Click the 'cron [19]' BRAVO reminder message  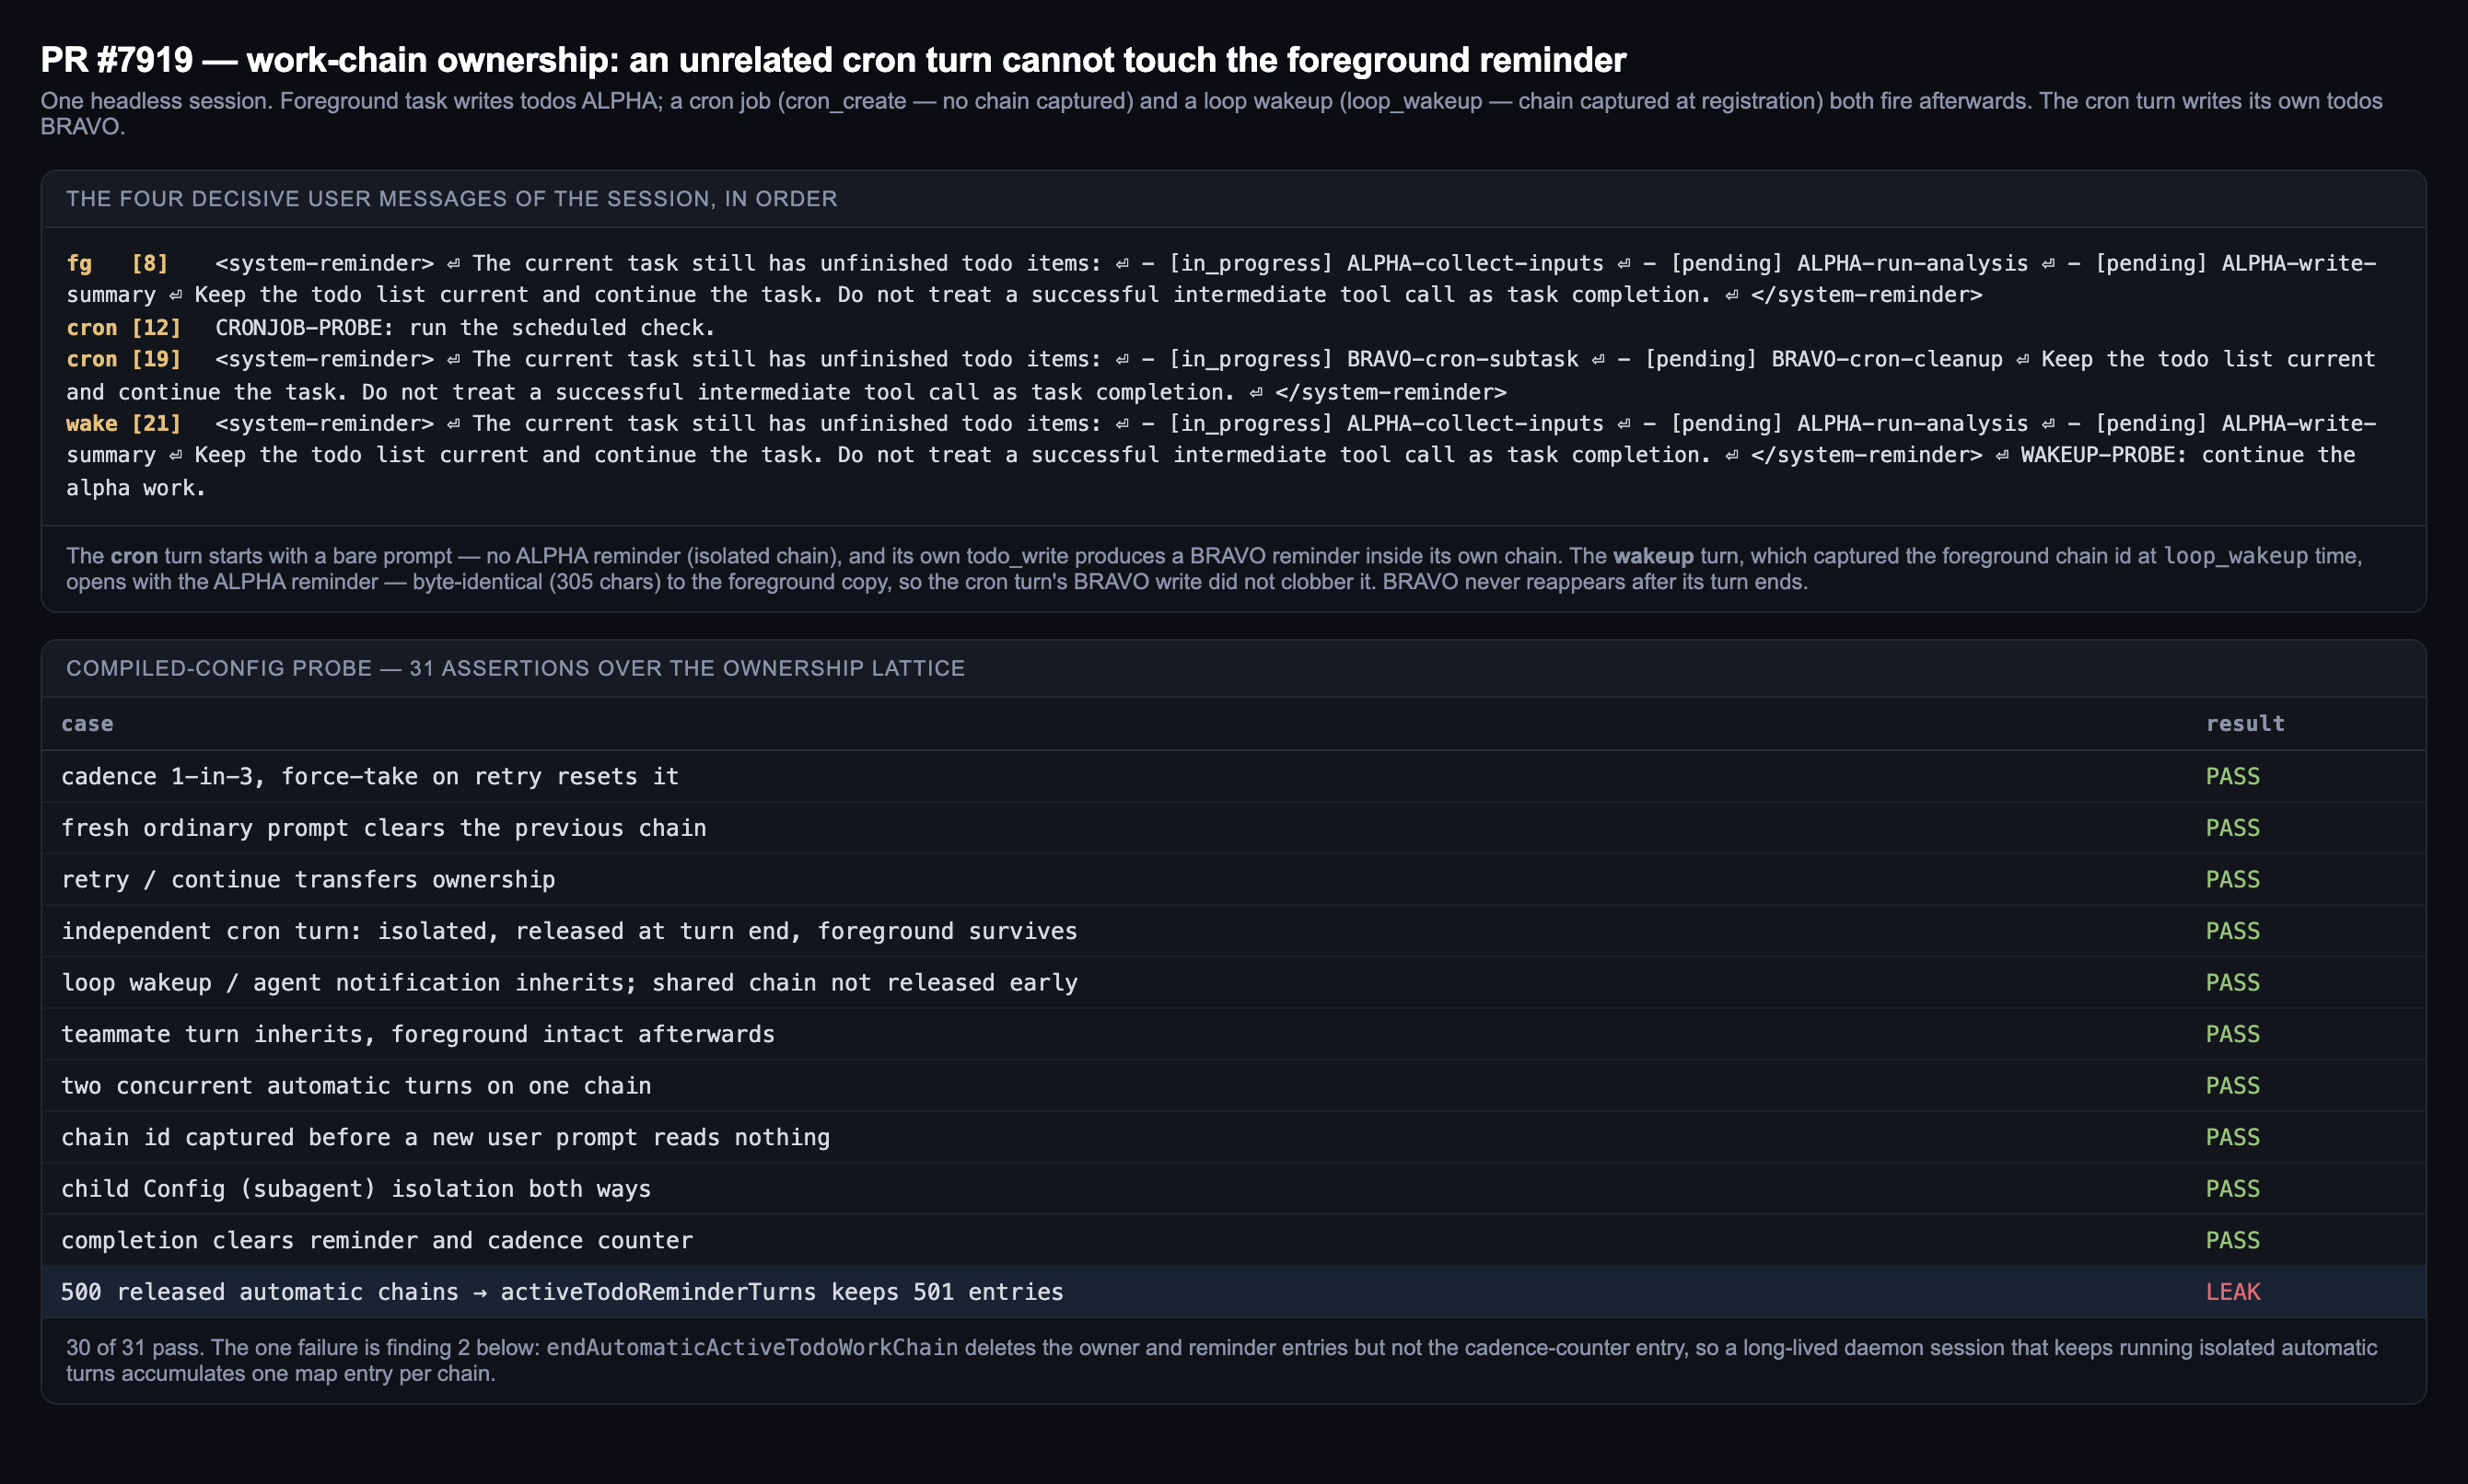(x=1221, y=375)
